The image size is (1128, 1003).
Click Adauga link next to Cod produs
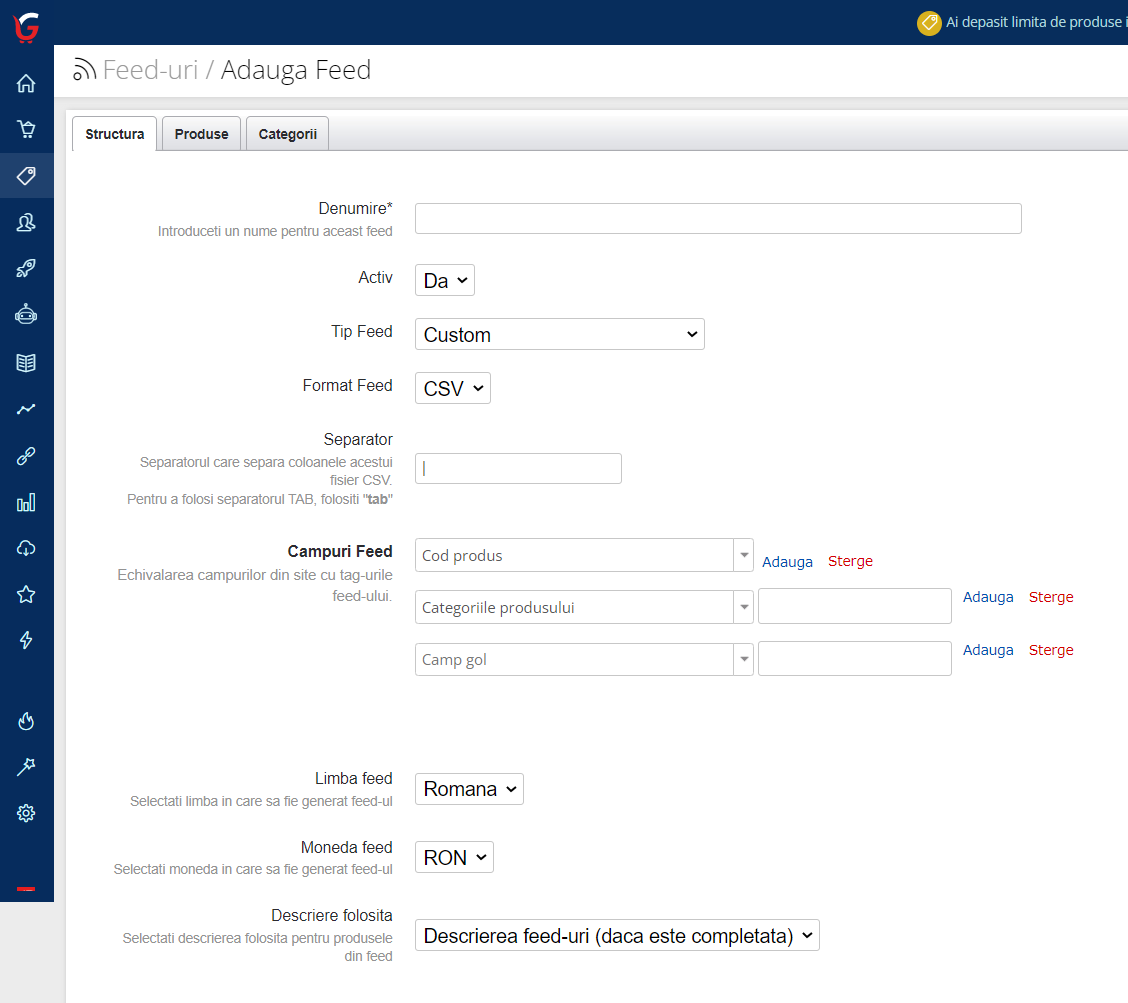point(787,562)
